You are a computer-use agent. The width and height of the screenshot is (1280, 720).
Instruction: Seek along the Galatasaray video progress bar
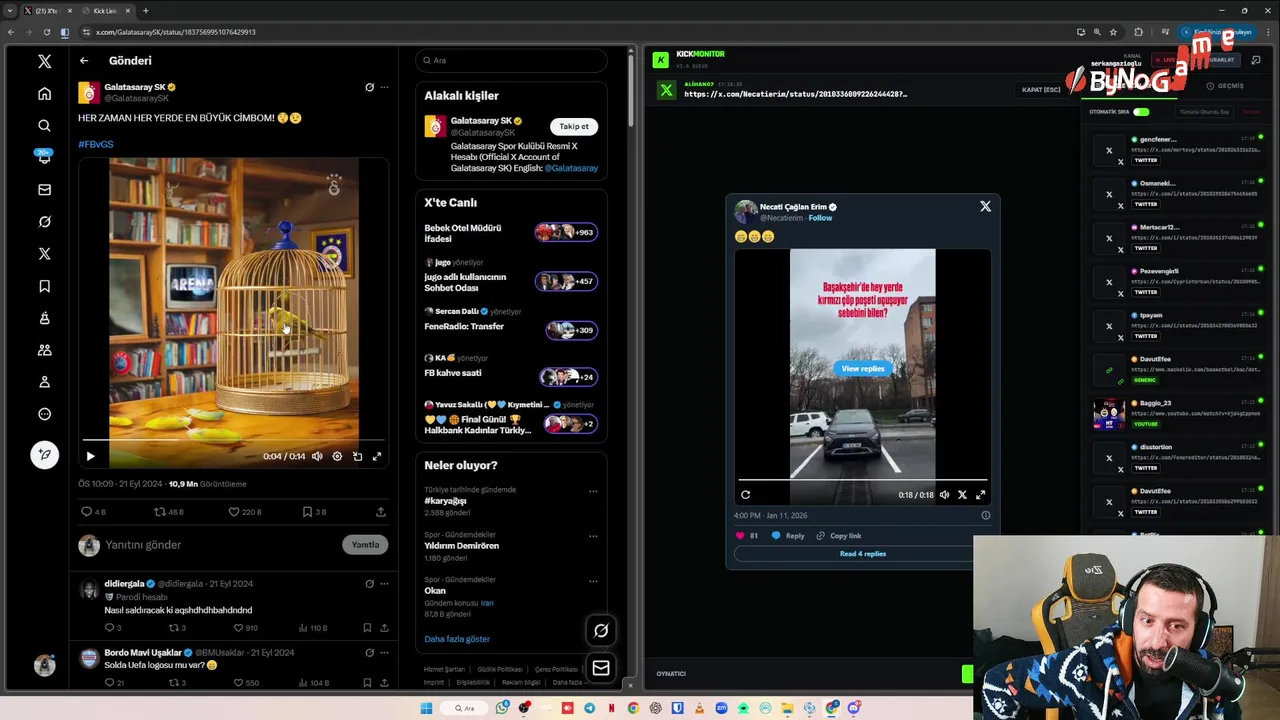click(233, 440)
